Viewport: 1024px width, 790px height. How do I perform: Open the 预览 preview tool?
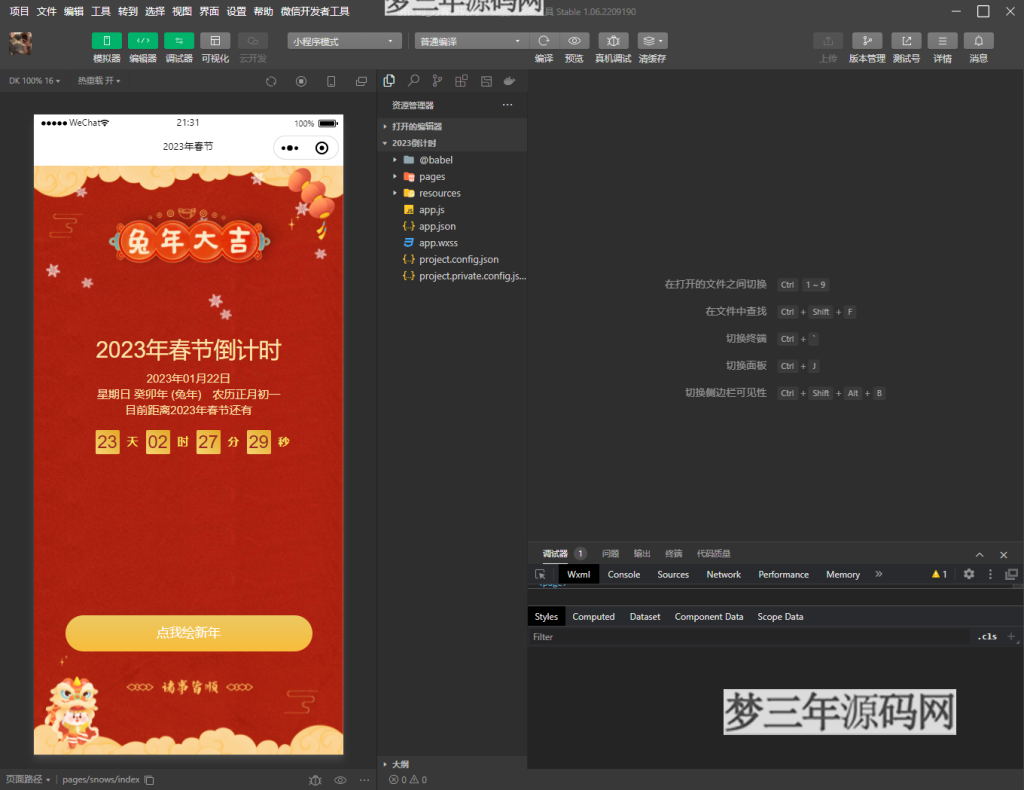(x=573, y=42)
